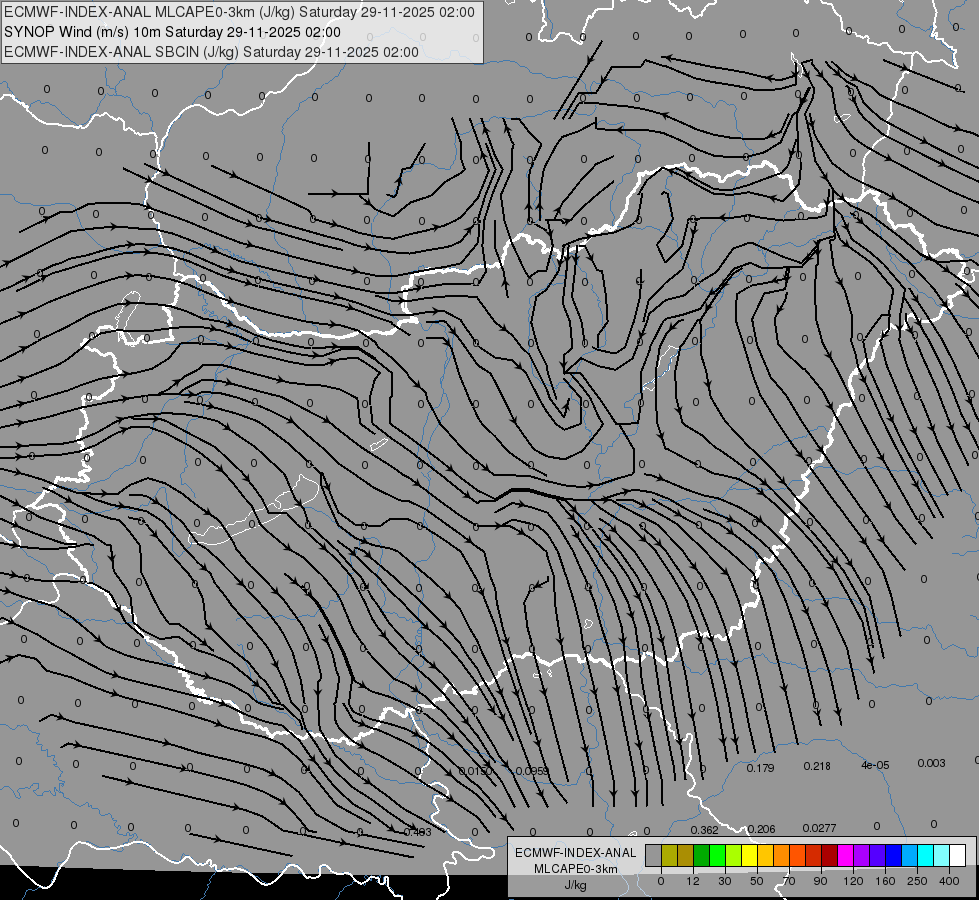The height and width of the screenshot is (900, 979).
Task: Click the legend scale value 12
Action: coord(693,881)
